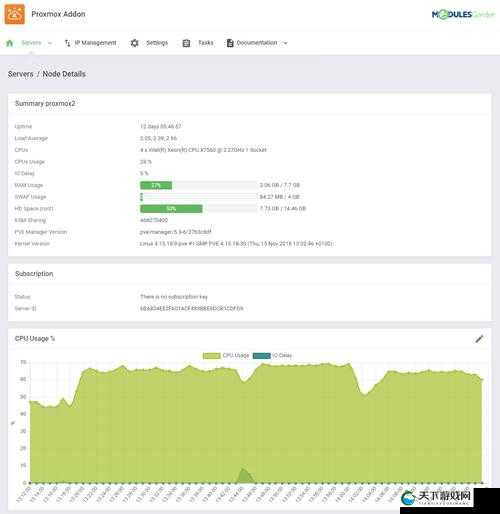Screen dimensions: 500x514
Task: Click the ModulesGarden logo
Action: tap(463, 14)
